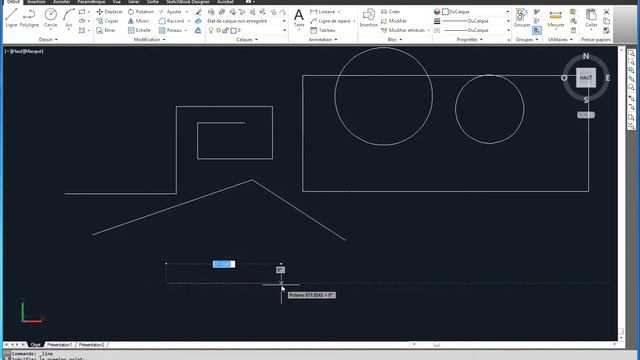This screenshot has width=640, height=360.
Task: Expand the Propriétés panel
Action: pos(469,40)
